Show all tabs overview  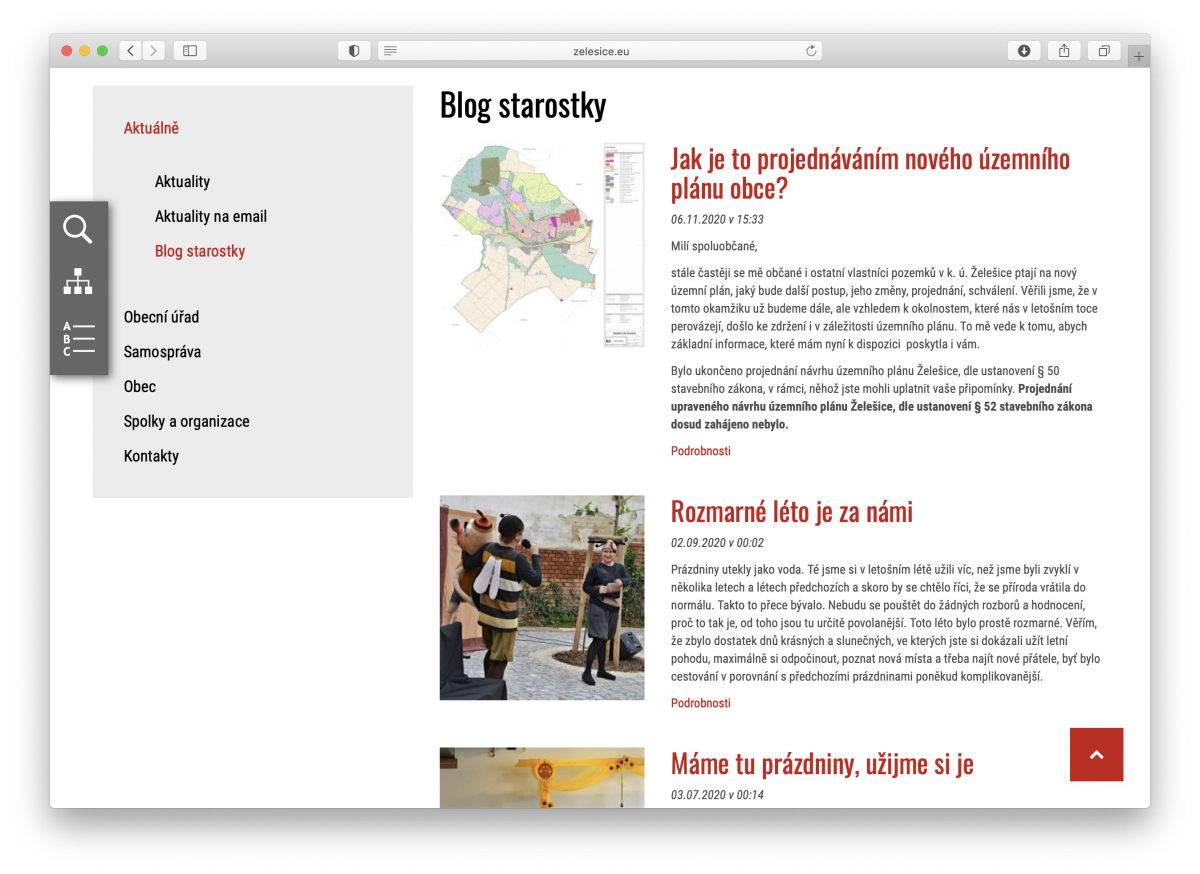tap(1102, 50)
